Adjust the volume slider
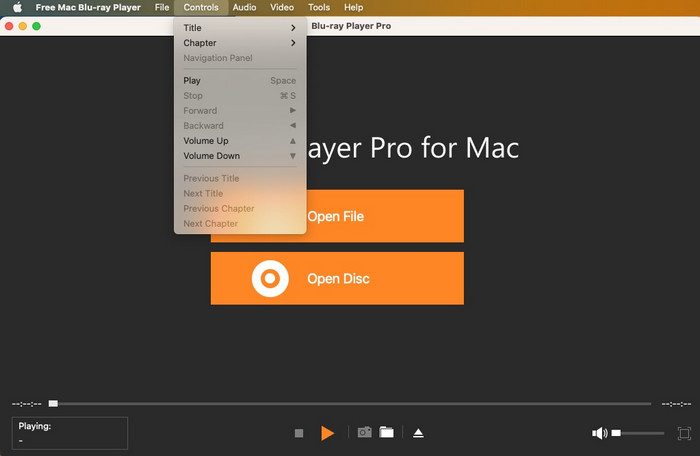Screen dimensions: 700x456 click(x=638, y=433)
